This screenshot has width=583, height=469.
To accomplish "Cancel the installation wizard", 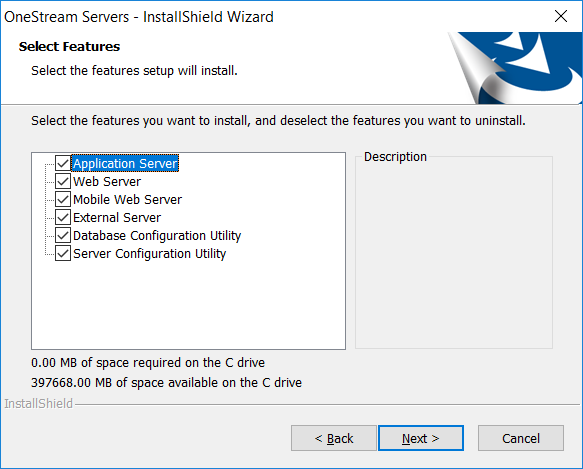I will click(x=521, y=438).
